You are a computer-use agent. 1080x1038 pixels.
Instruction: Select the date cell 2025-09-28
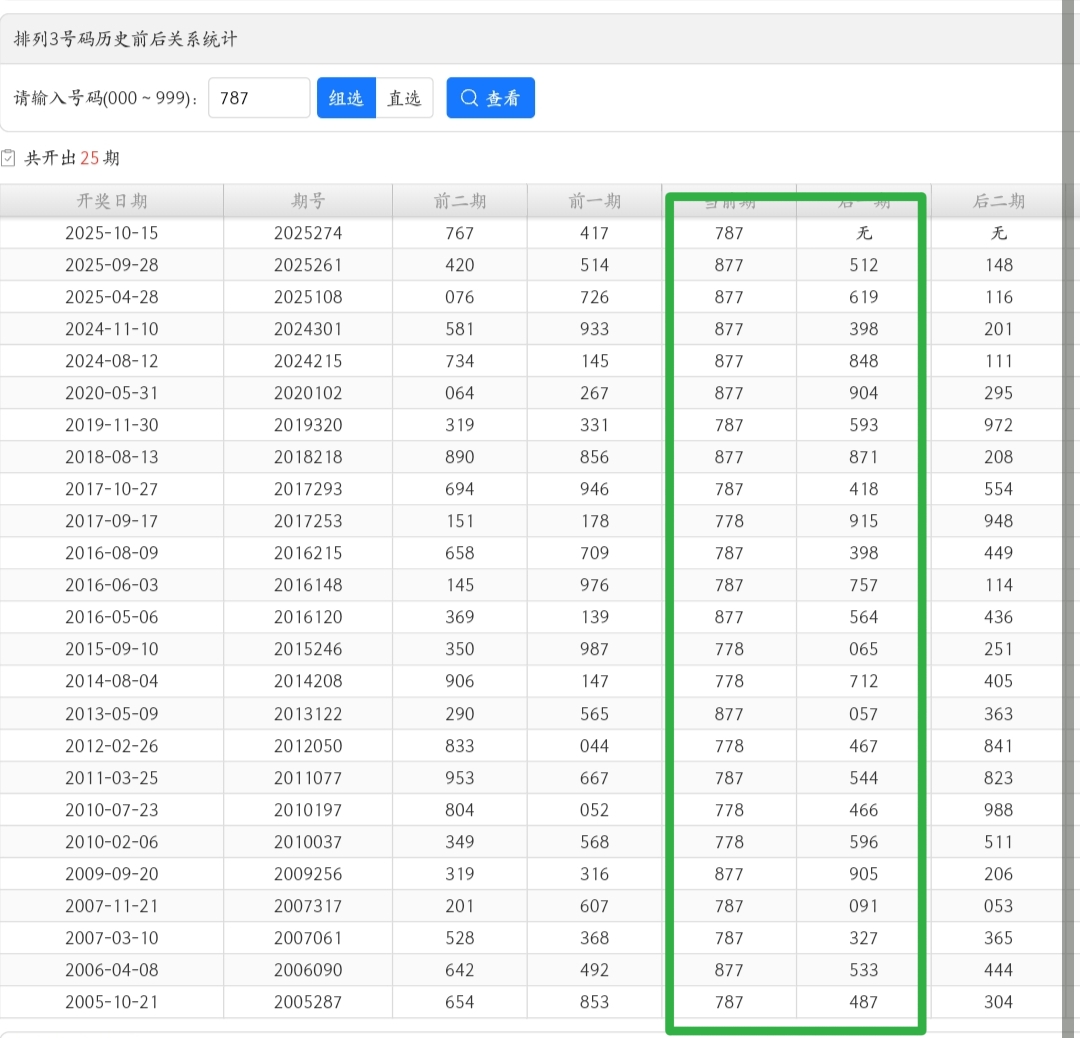pos(112,265)
